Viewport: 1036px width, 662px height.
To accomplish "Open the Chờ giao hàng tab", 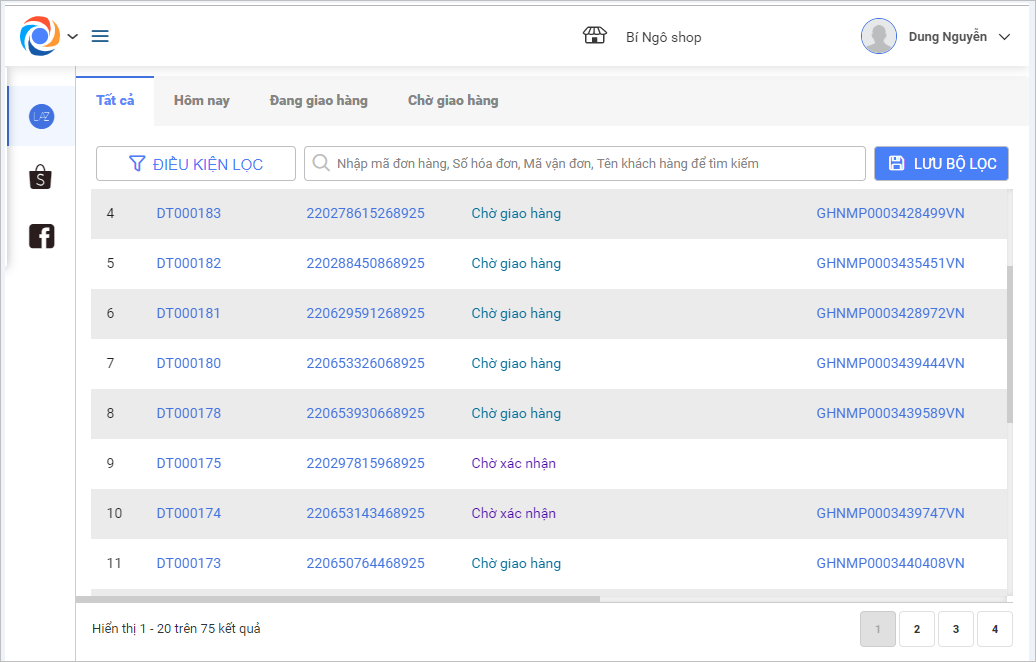I will point(453,100).
